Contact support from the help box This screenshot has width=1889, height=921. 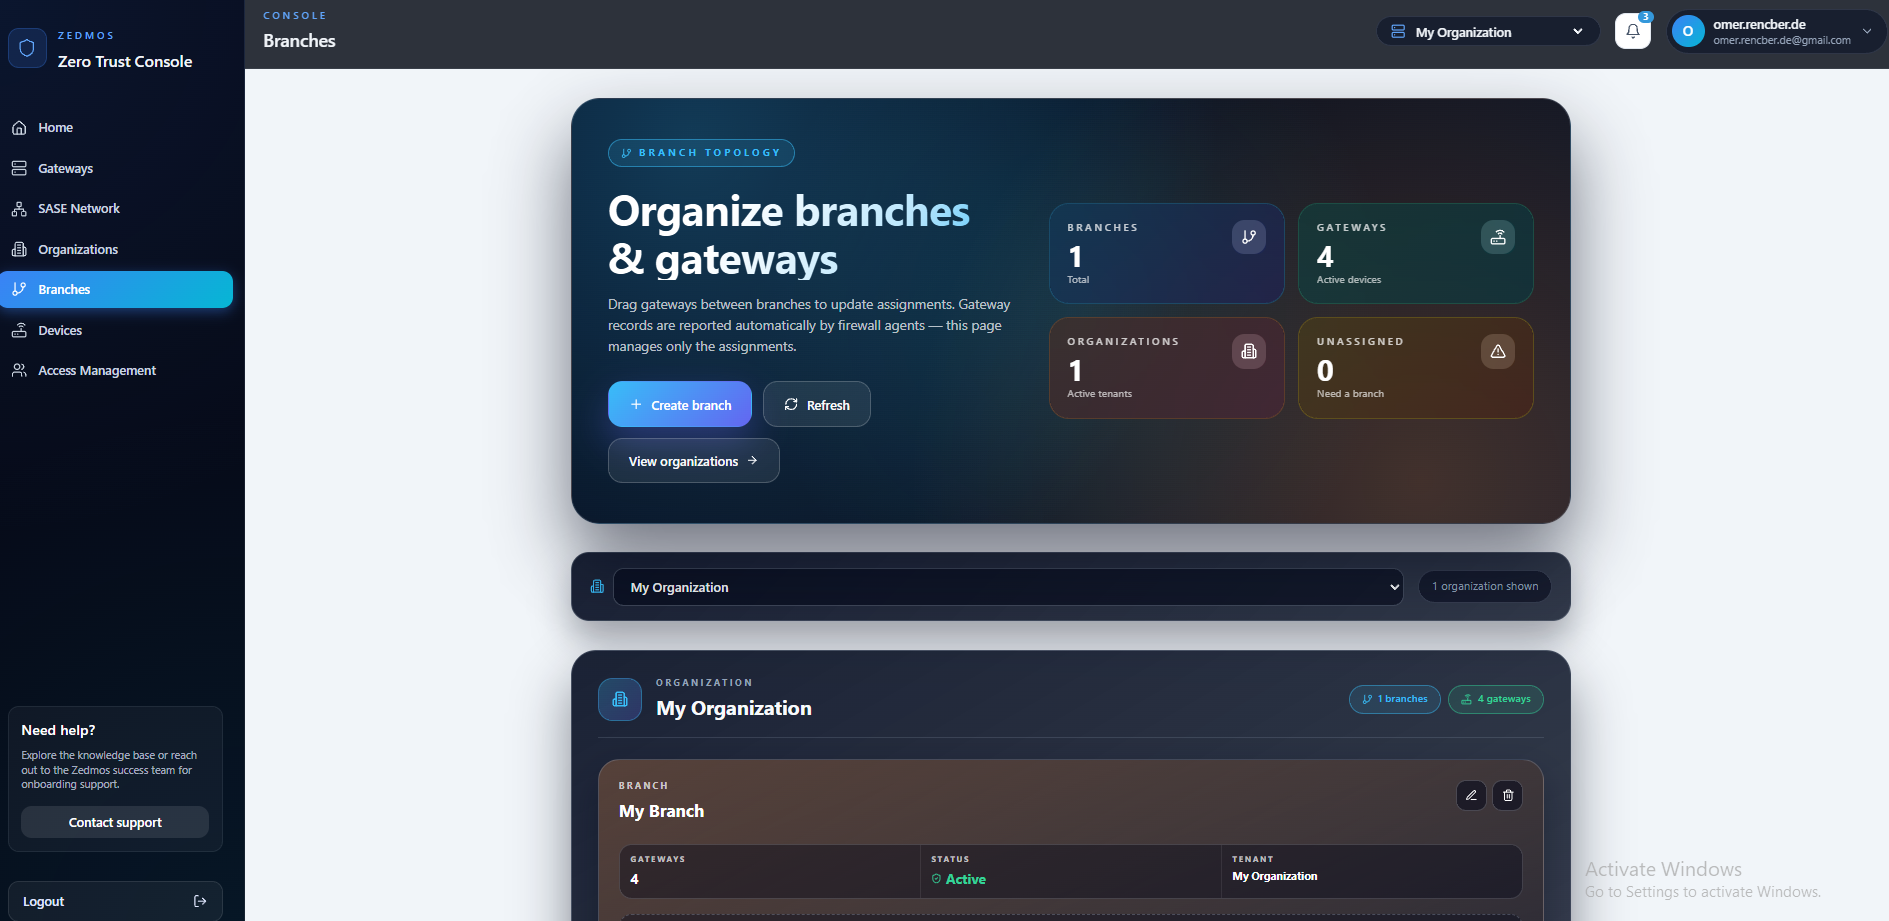click(115, 822)
